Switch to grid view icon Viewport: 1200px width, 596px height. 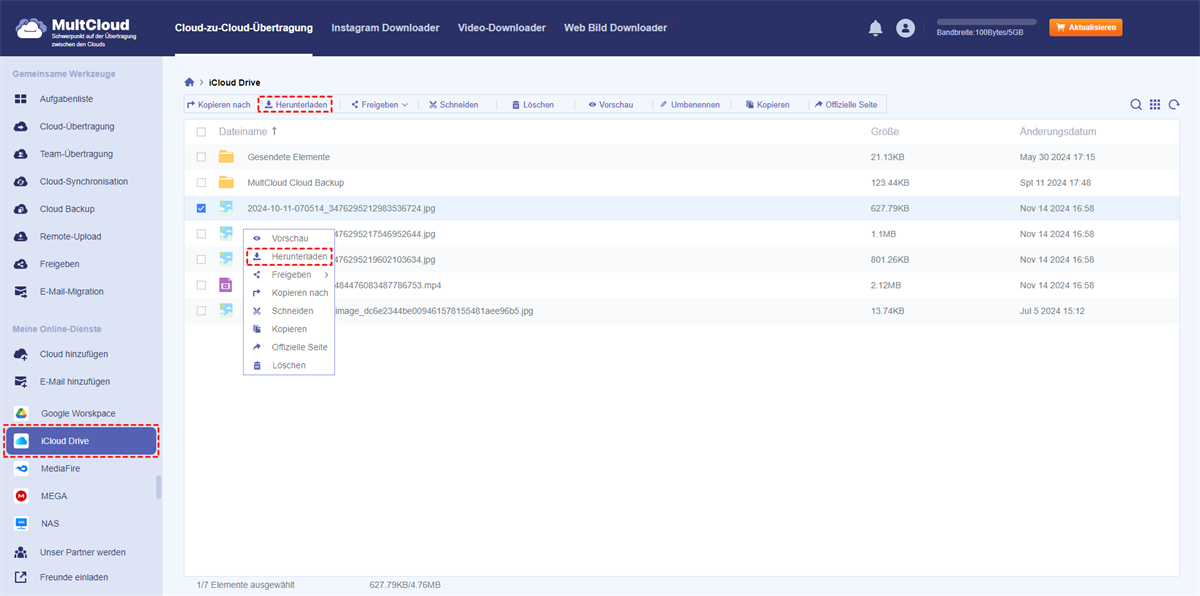coord(1155,105)
